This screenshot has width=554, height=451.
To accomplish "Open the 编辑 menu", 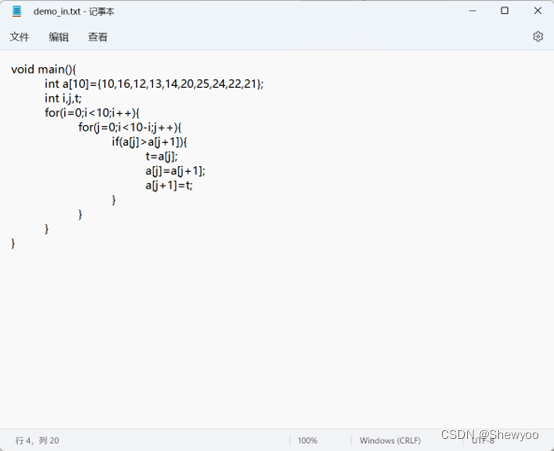I will (x=59, y=37).
